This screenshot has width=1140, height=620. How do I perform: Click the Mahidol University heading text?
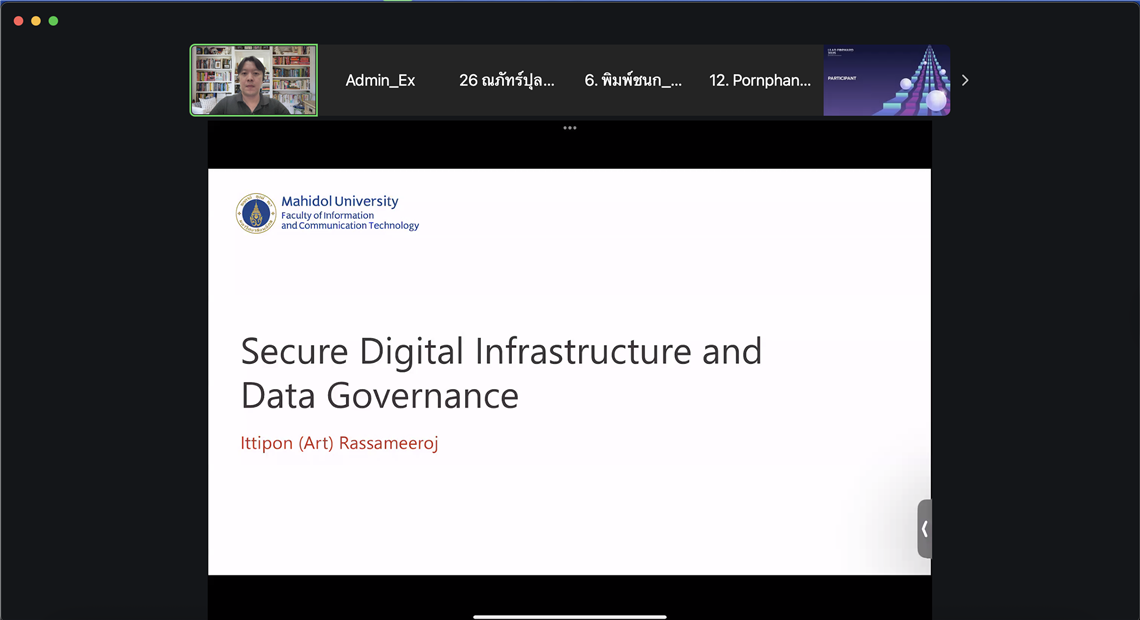click(x=339, y=201)
